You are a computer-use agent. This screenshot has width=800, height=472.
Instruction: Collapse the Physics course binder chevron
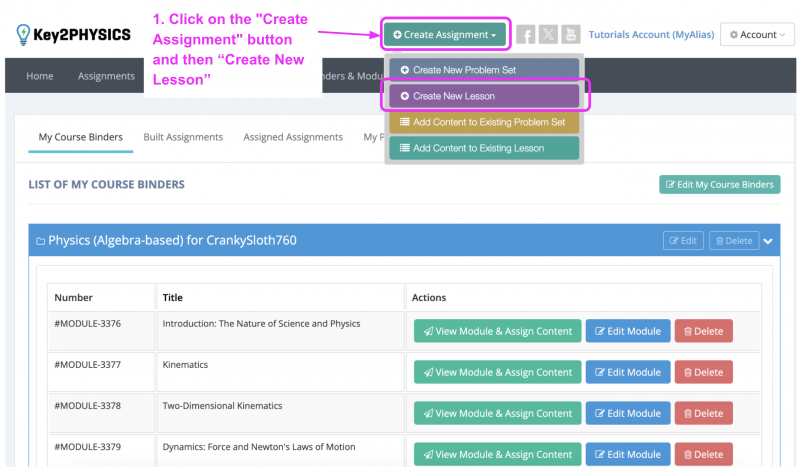(768, 241)
